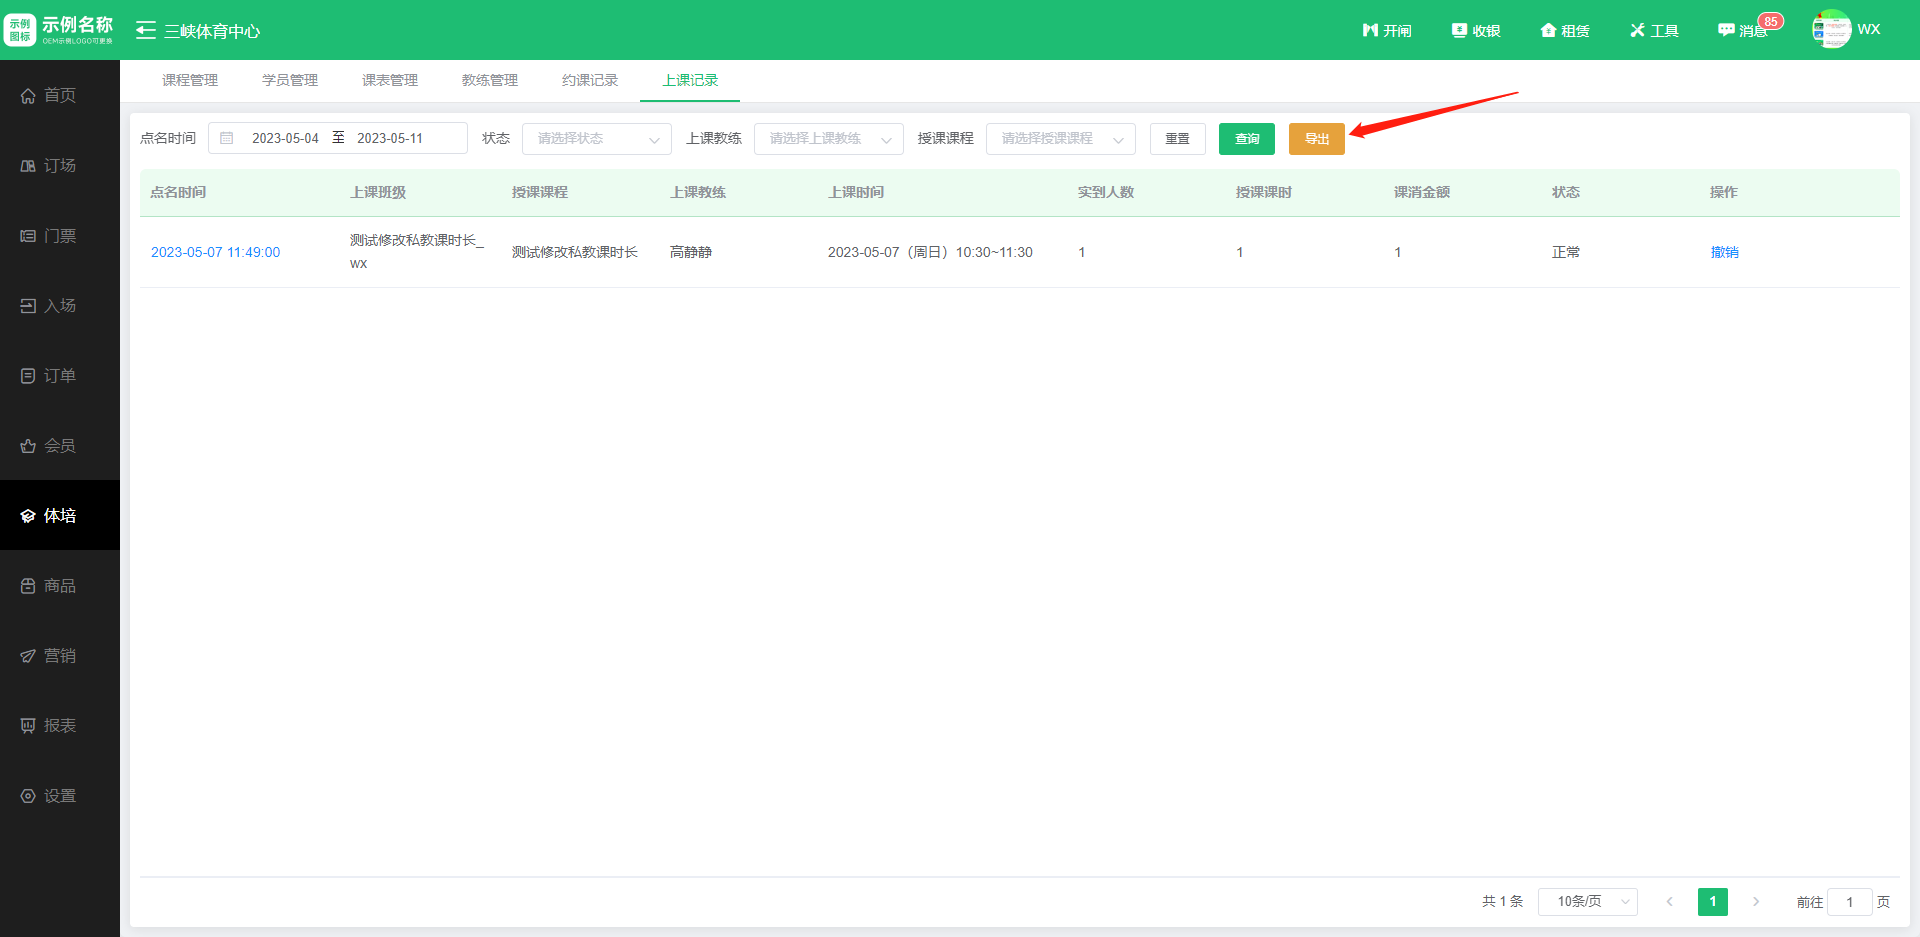Viewport: 1920px width, 937px height.
Task: Open the 工具 tools menu
Action: (x=1654, y=31)
